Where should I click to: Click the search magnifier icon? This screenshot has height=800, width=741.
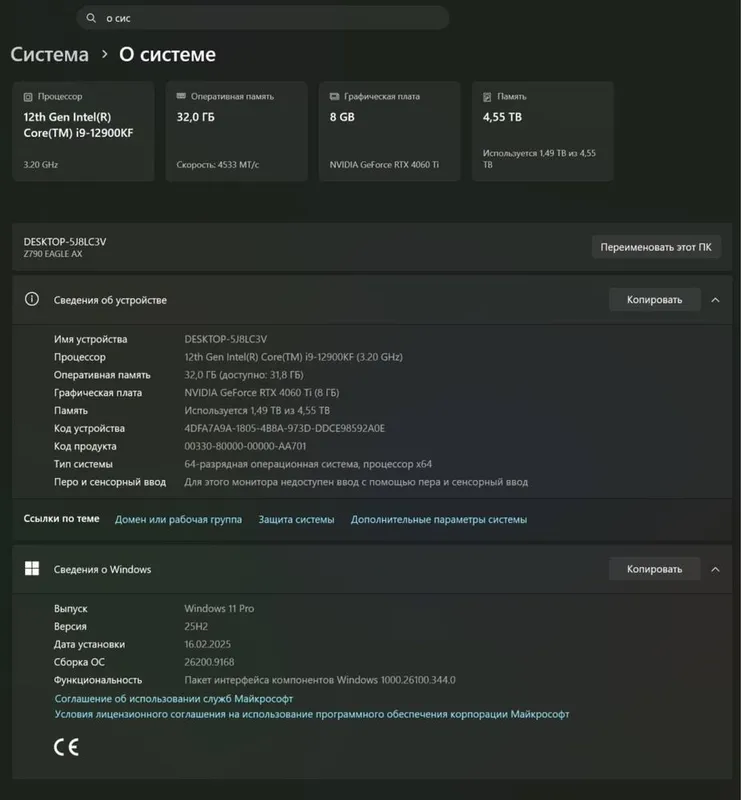(x=91, y=18)
